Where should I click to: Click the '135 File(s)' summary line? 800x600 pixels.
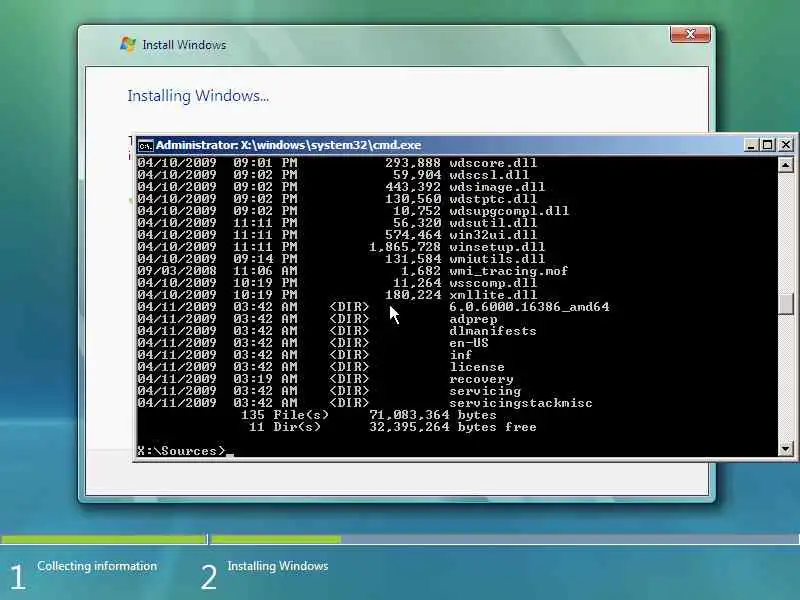368,415
